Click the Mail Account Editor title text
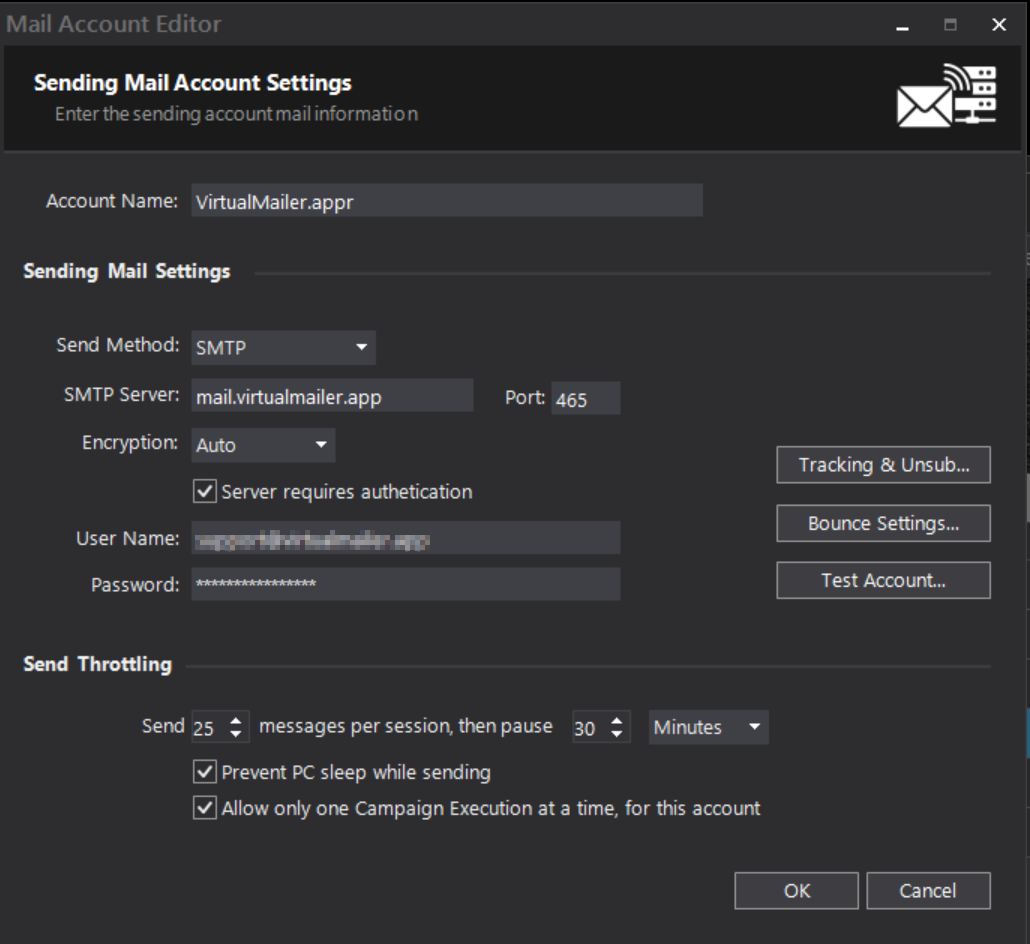This screenshot has width=1030, height=944. [x=114, y=24]
